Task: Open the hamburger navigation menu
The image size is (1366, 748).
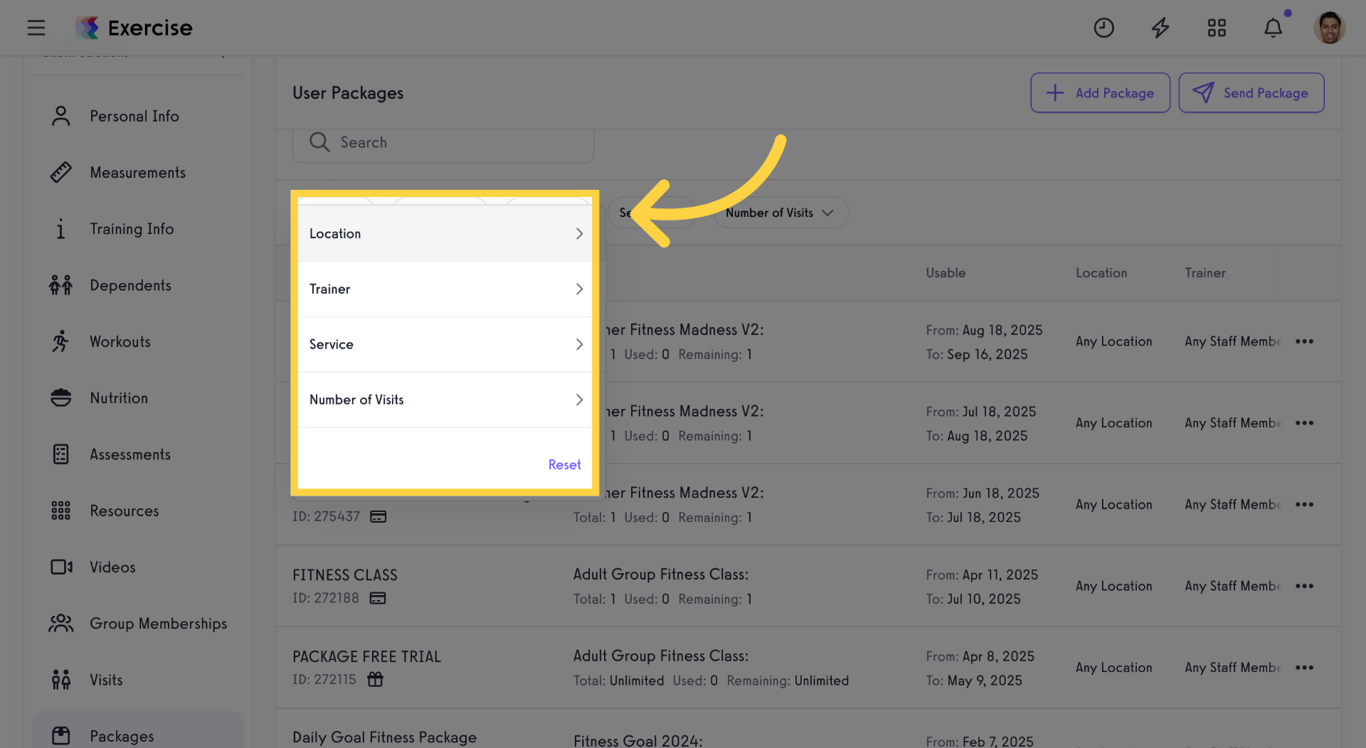Action: [x=36, y=27]
